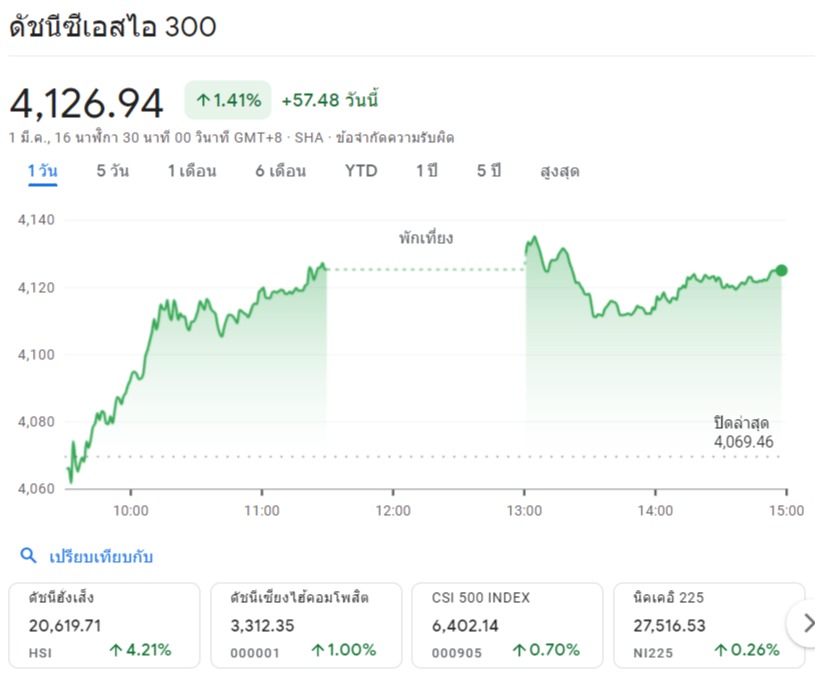Click the magnifier icon beside เปรียบเทียบกับ
This screenshot has width=815, height=674.
(x=28, y=556)
